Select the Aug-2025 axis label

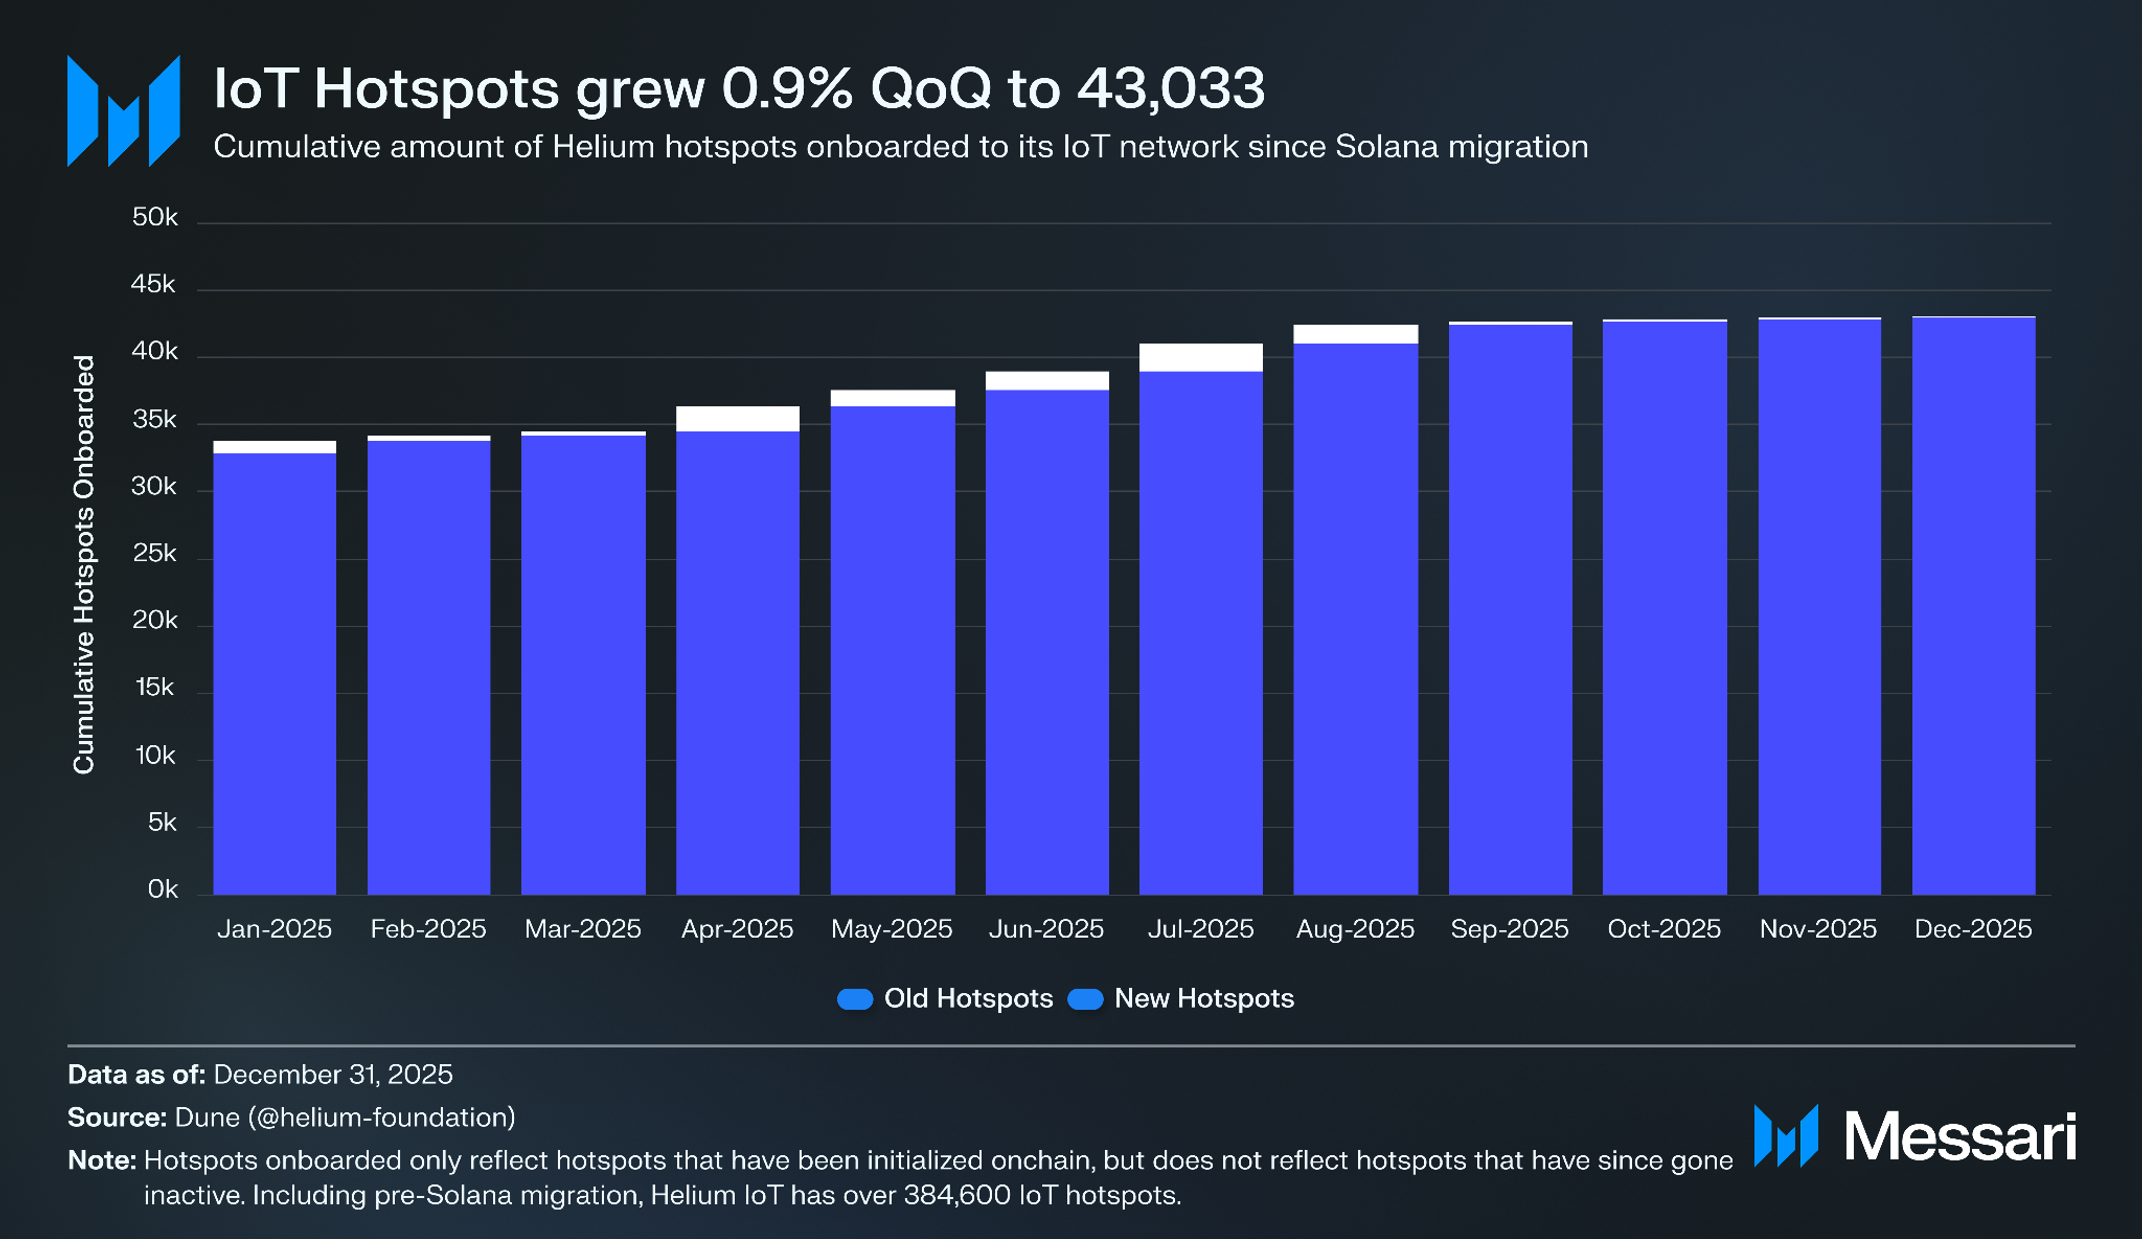(1355, 929)
